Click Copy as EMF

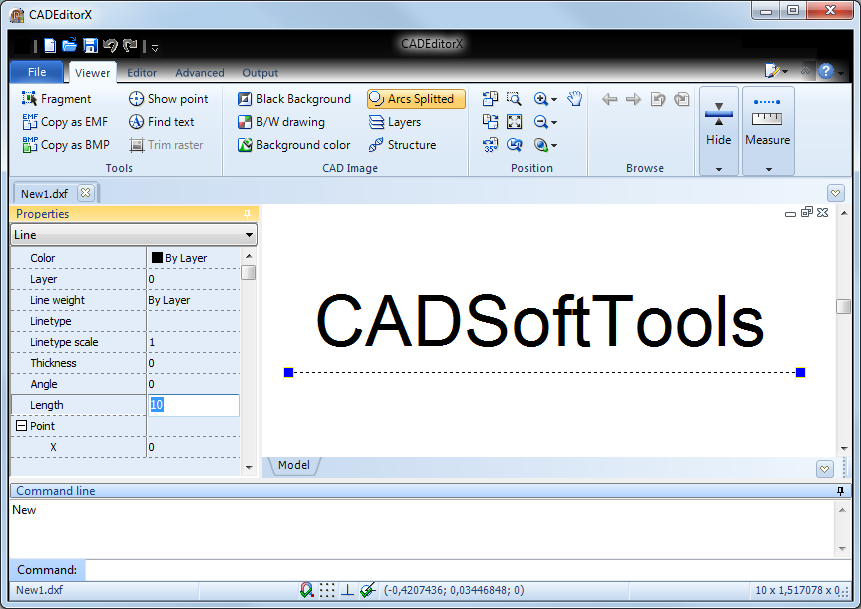point(65,122)
